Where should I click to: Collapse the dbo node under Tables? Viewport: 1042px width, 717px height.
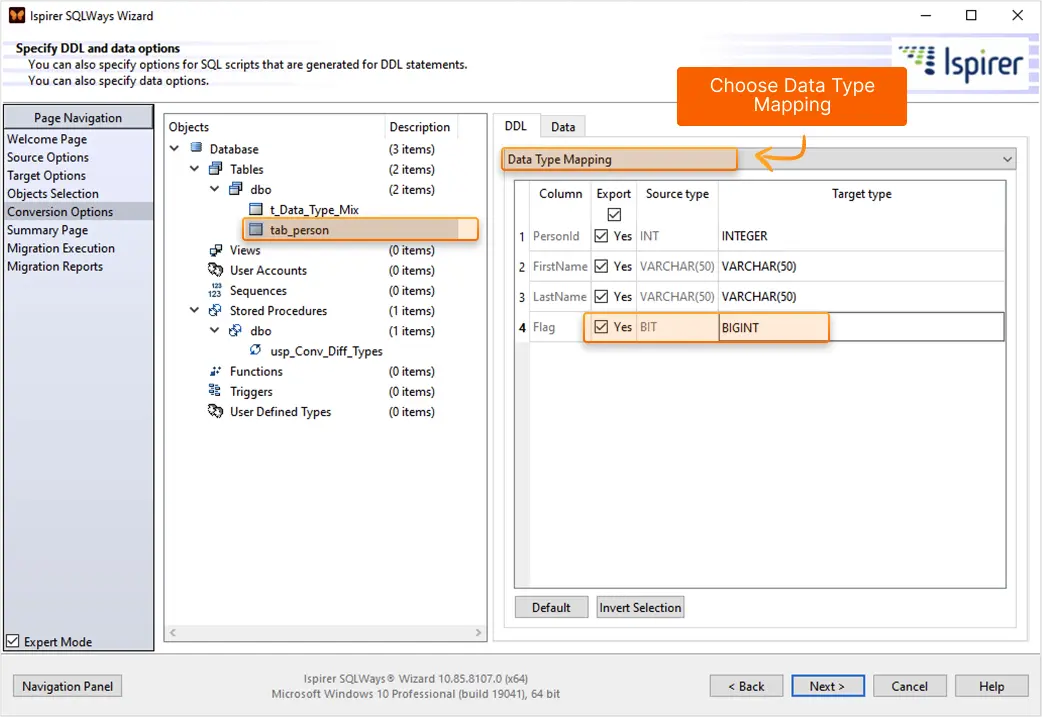pos(214,189)
